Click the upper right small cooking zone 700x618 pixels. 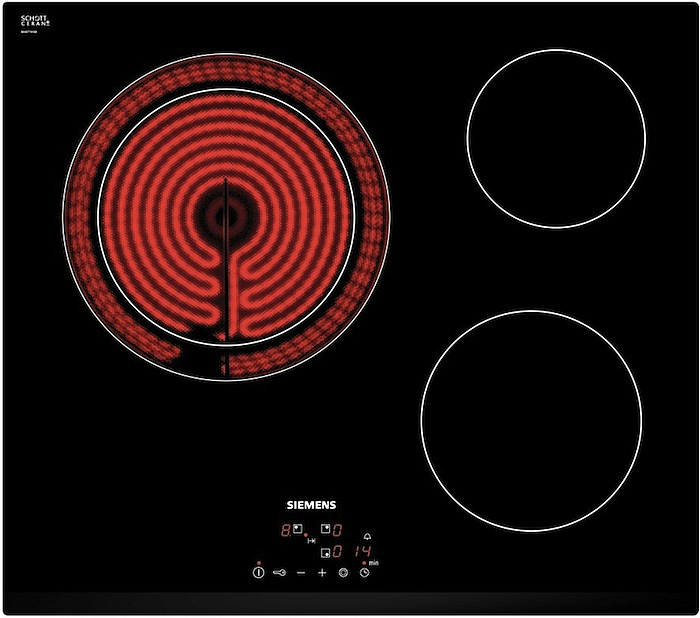click(556, 137)
